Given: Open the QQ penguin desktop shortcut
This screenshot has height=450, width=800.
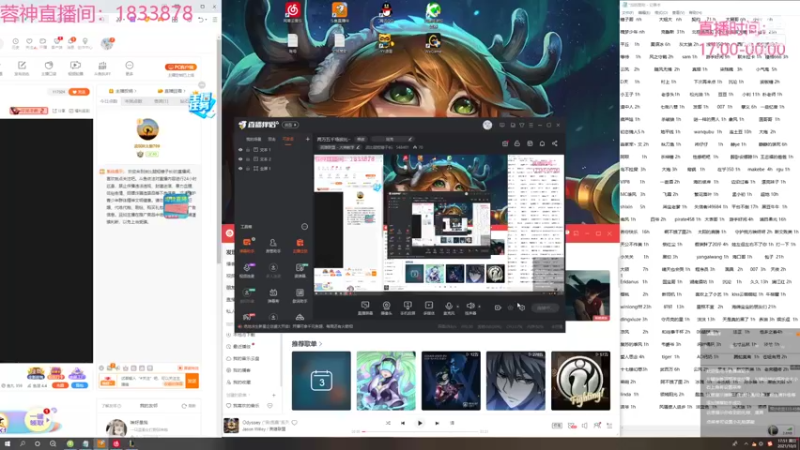Looking at the screenshot, I should pyautogui.click(x=386, y=11).
